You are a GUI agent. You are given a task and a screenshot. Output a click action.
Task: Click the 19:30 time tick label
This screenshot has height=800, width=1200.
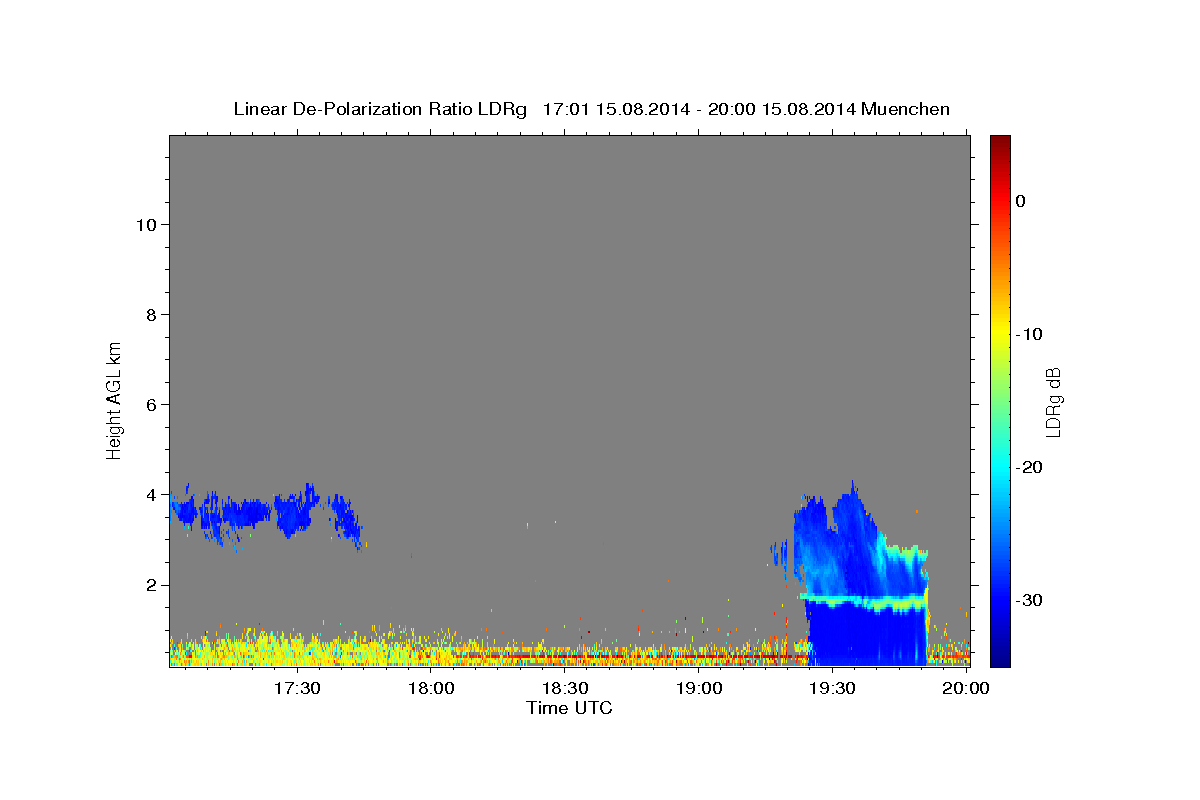click(833, 688)
